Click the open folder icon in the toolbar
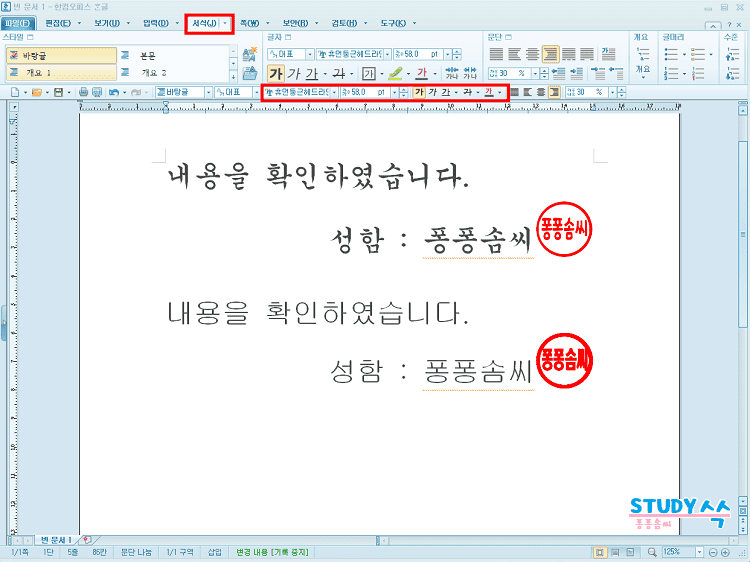750x562 pixels. (x=37, y=92)
